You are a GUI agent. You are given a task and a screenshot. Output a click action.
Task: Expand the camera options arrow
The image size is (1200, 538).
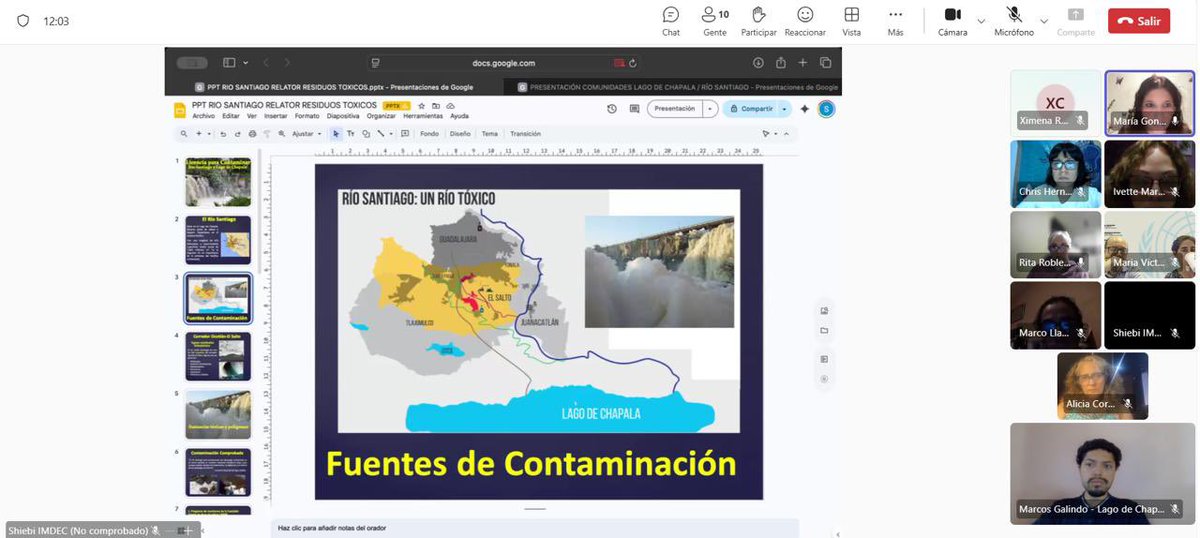pos(981,20)
